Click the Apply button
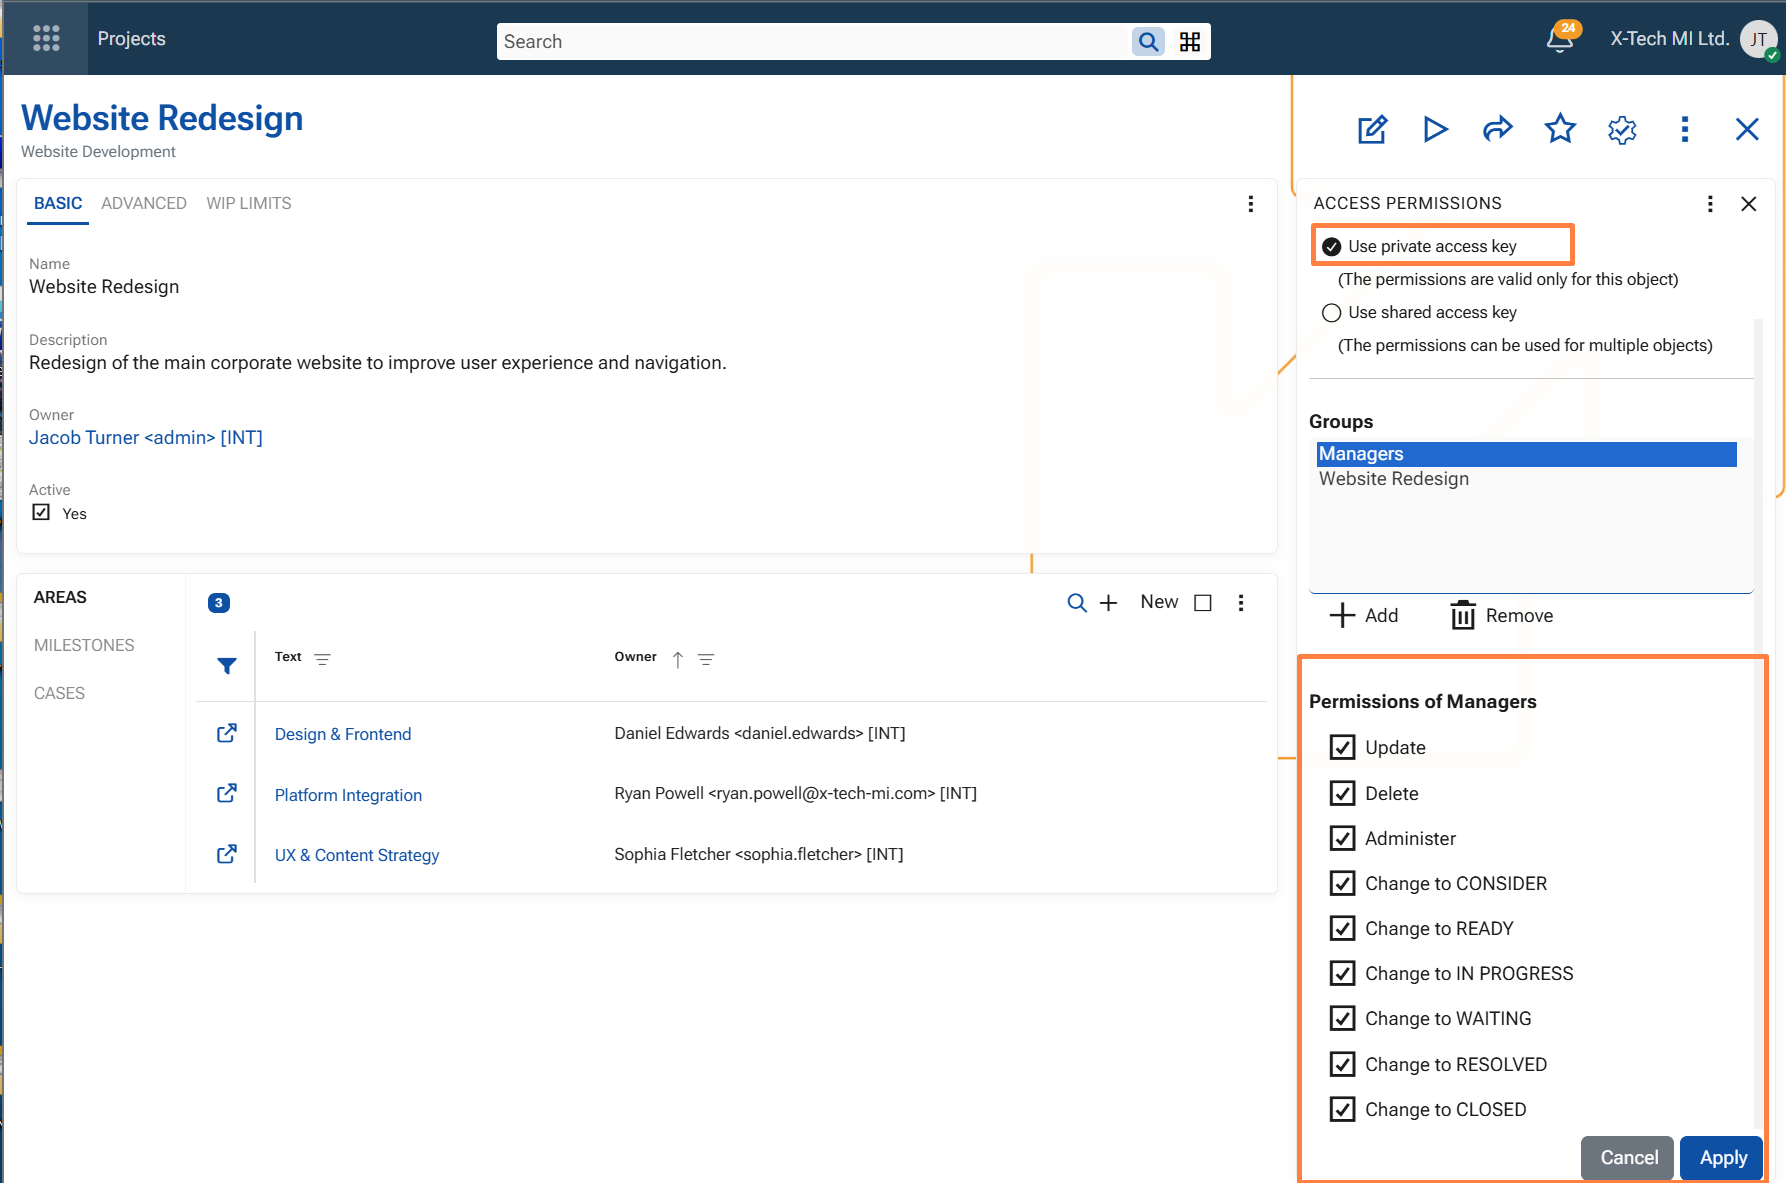This screenshot has height=1183, width=1786. pos(1722,1157)
